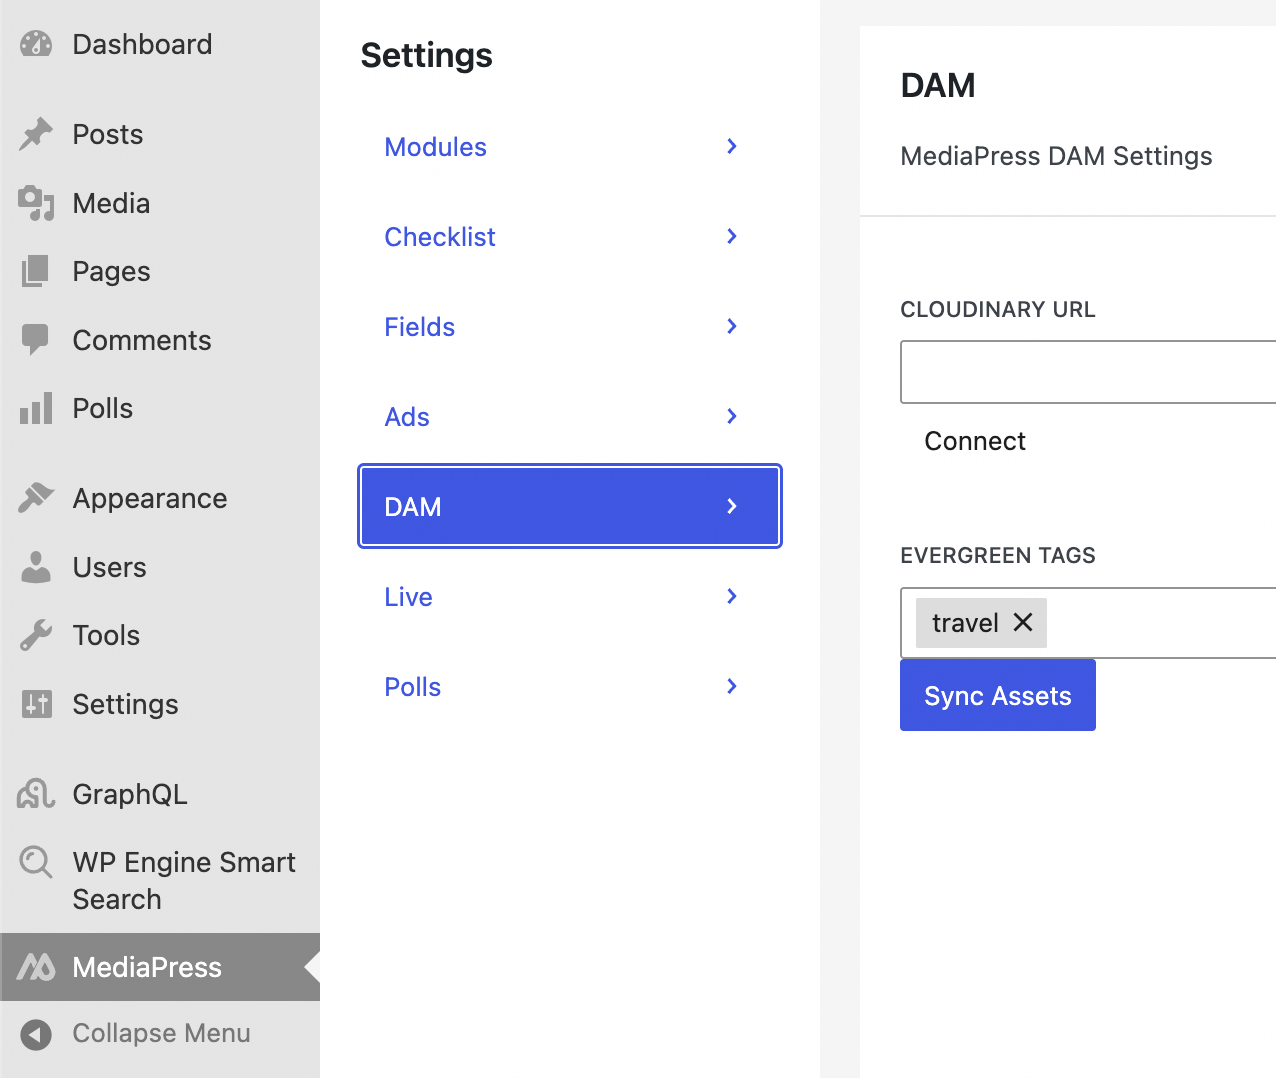The image size is (1276, 1078).
Task: Open the Fields settings section
Action: pyautogui.click(x=420, y=327)
